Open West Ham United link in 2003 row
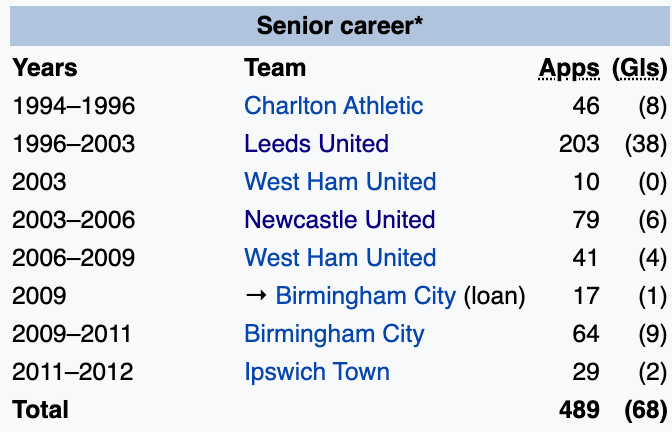The width and height of the screenshot is (672, 432). [x=340, y=182]
